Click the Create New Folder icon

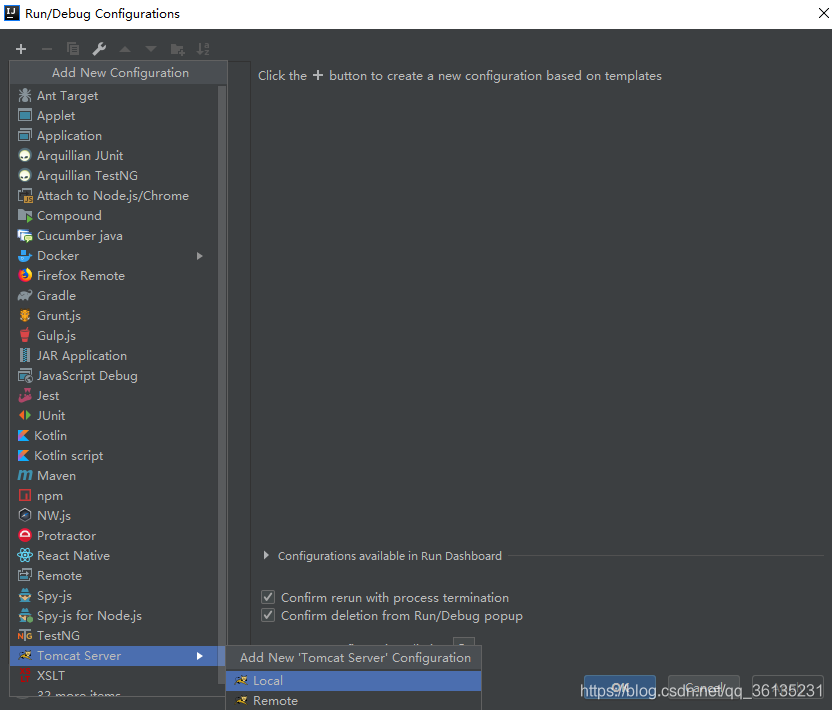178,48
